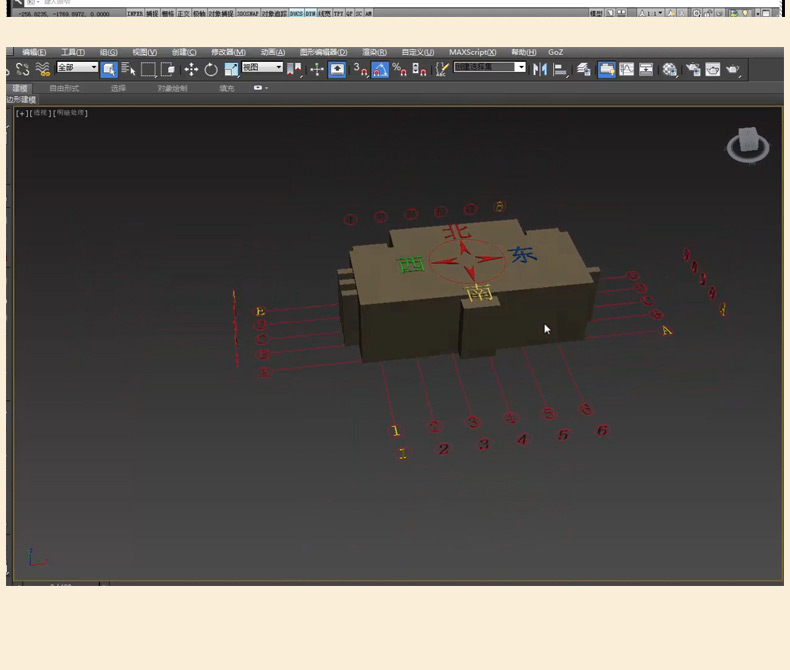Toggle the Graphite ribbon icon

point(607,70)
